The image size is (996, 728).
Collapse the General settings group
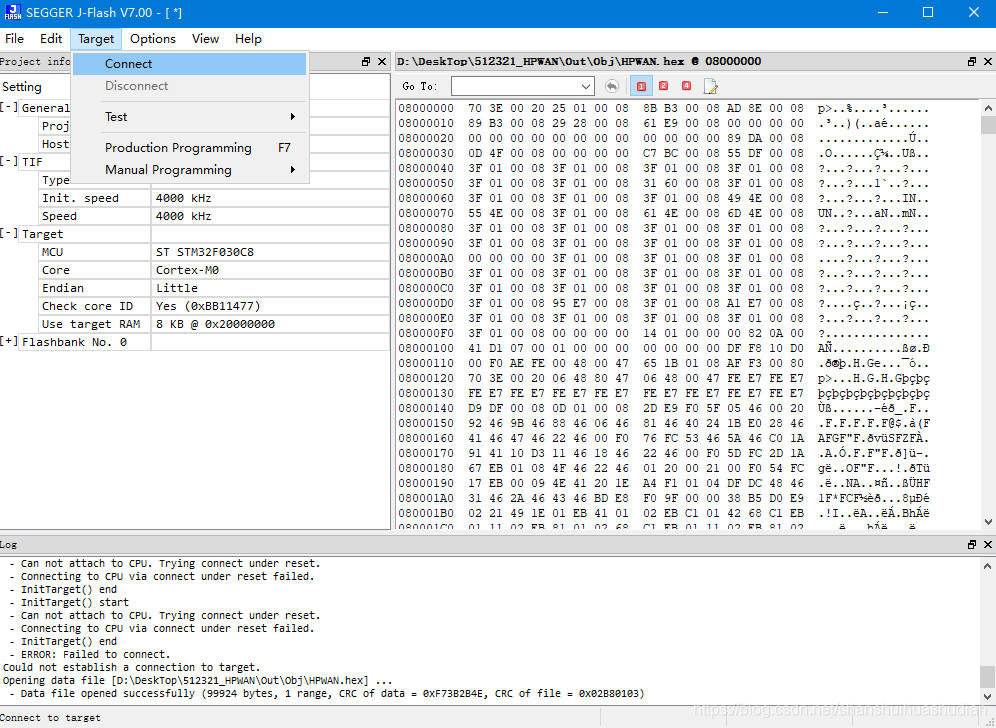pos(9,107)
